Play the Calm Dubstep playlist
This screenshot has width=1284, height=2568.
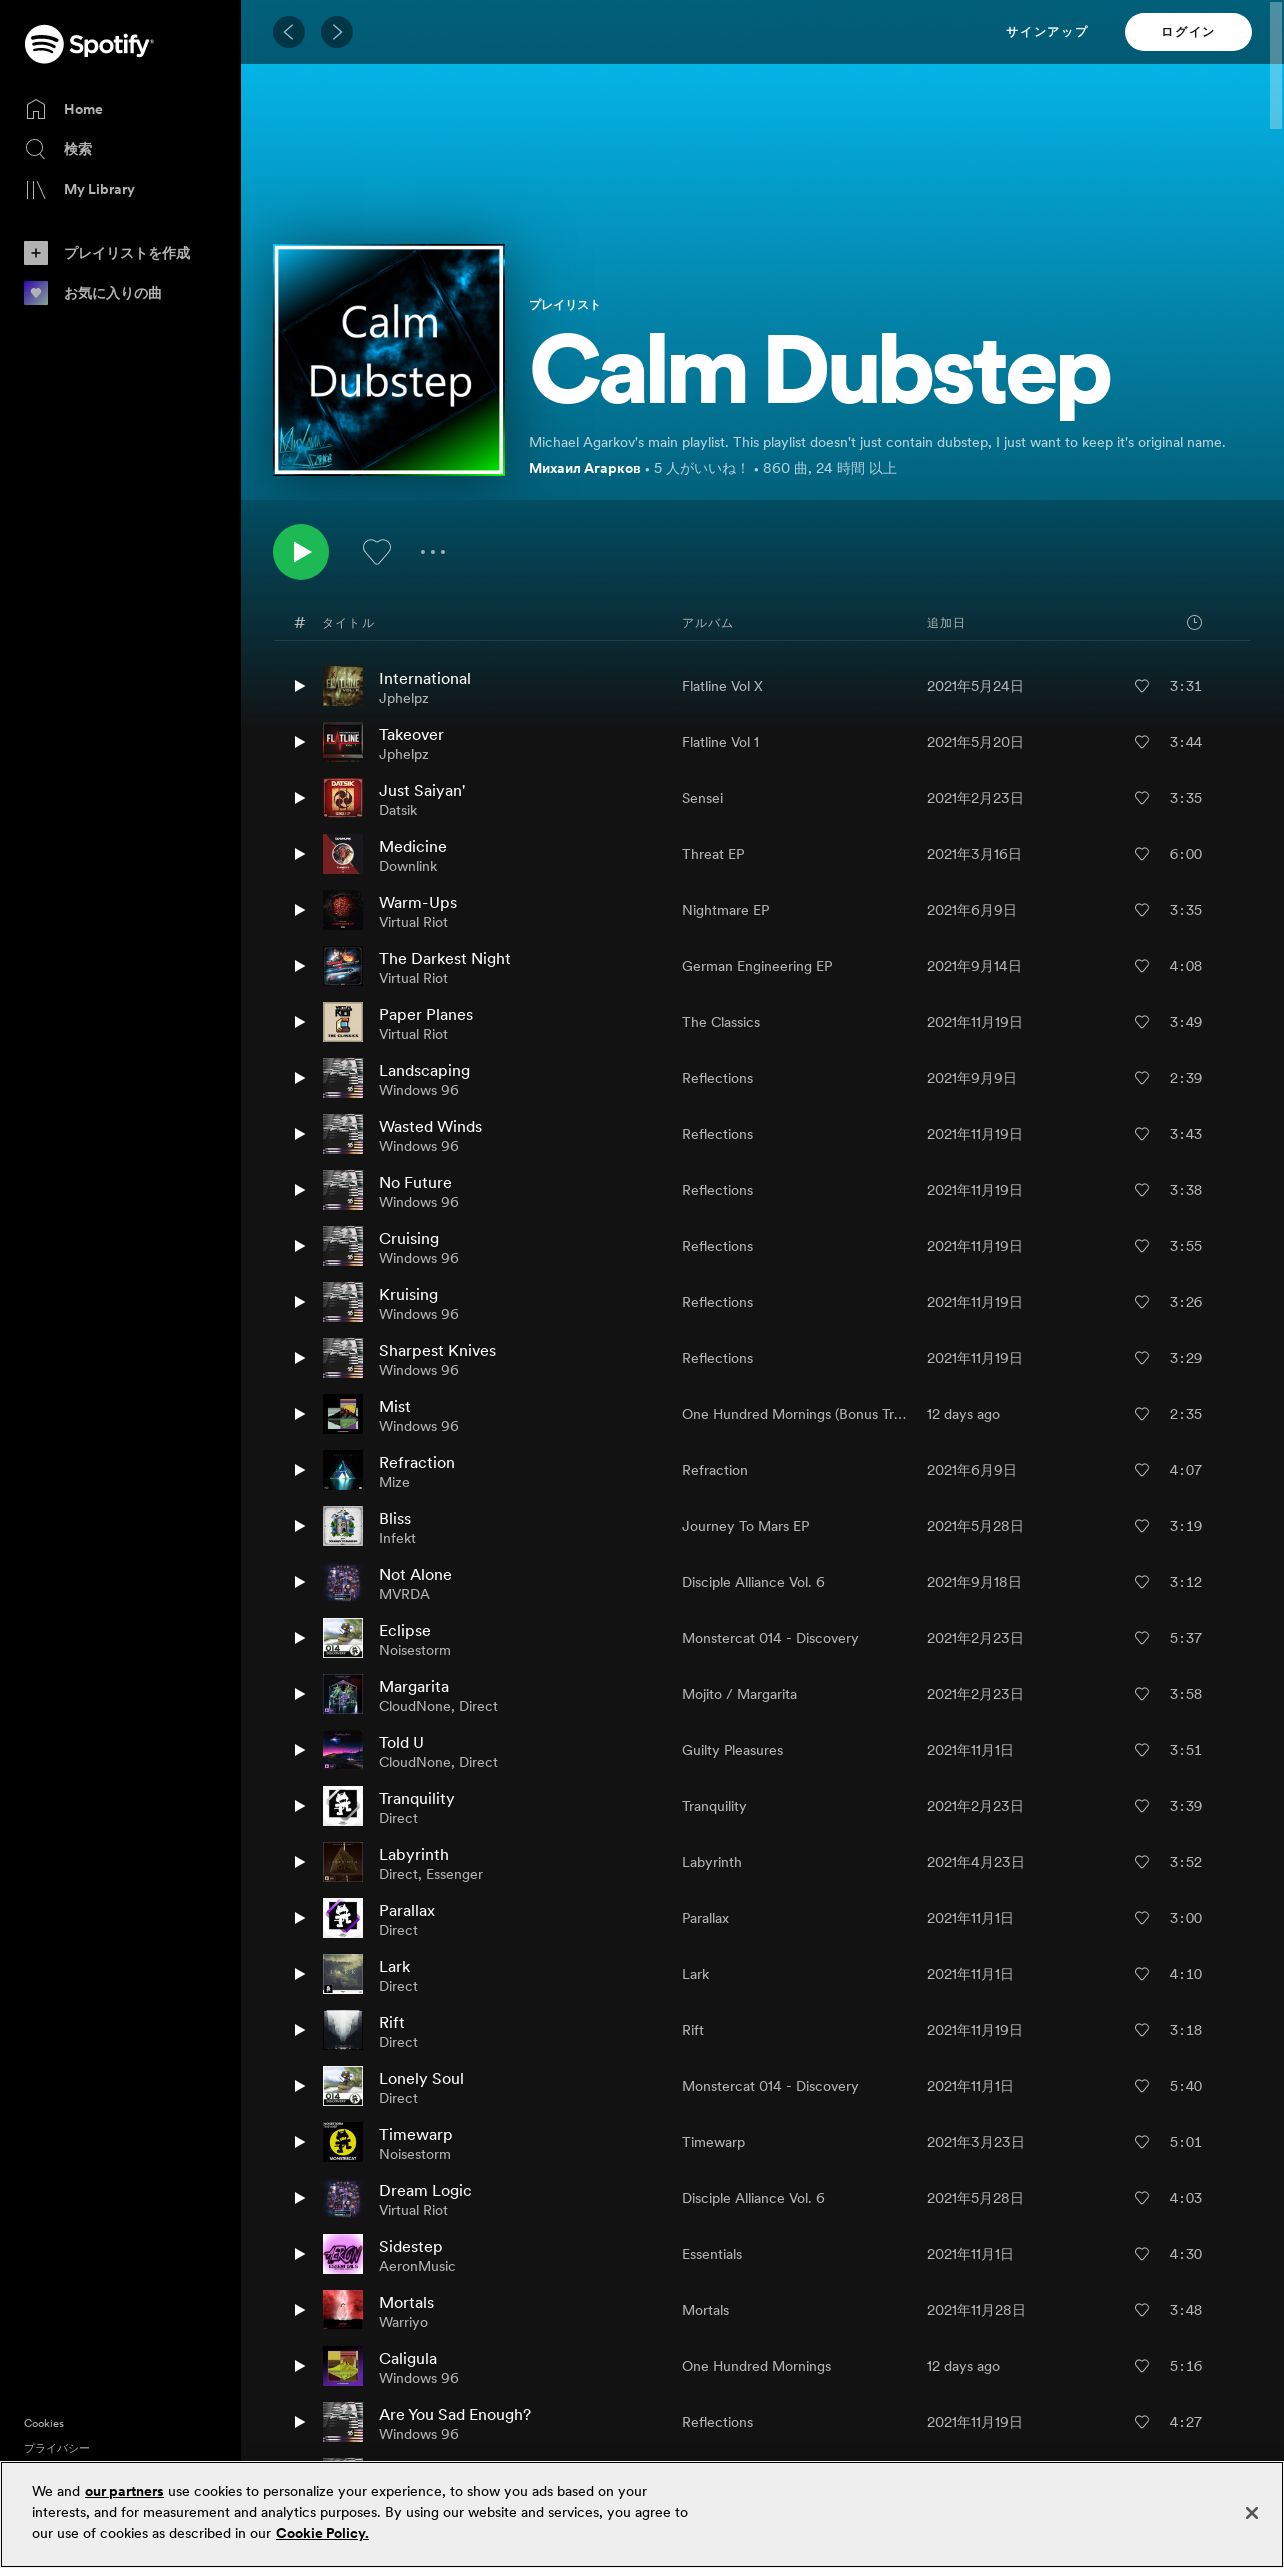click(x=301, y=552)
